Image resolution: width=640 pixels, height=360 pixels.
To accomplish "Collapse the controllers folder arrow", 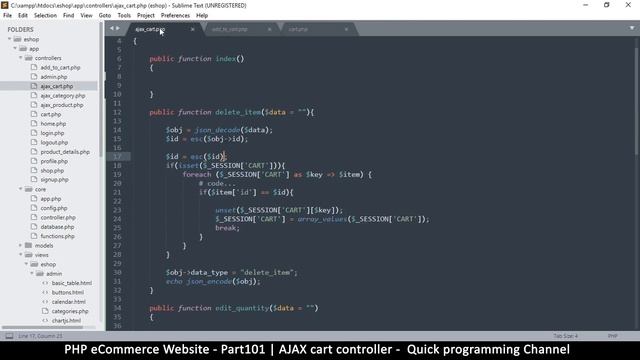I will [20, 58].
